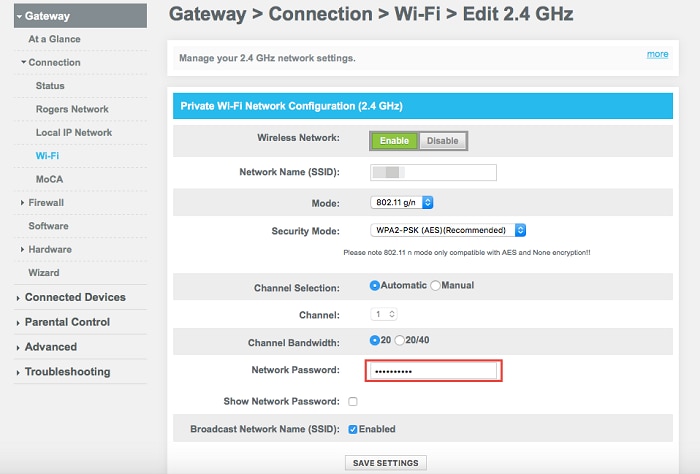The width and height of the screenshot is (700, 474).
Task: Check Show Network Password box
Action: tap(352, 401)
